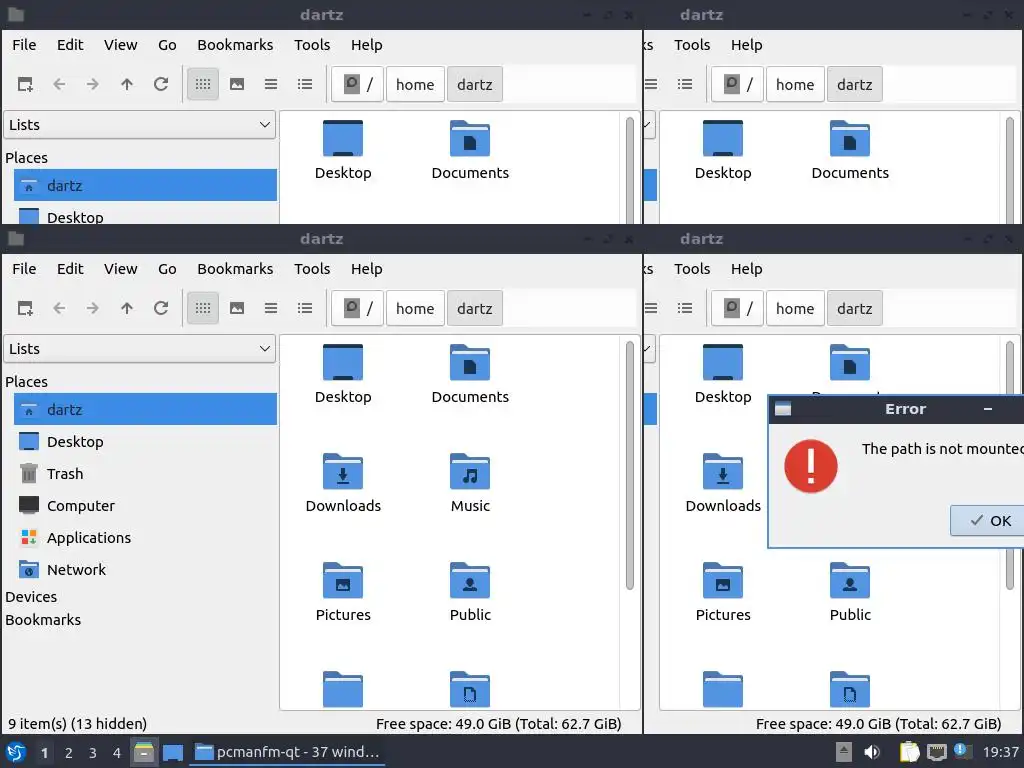Open new tab in upper-left dartz window

pyautogui.click(x=25, y=84)
